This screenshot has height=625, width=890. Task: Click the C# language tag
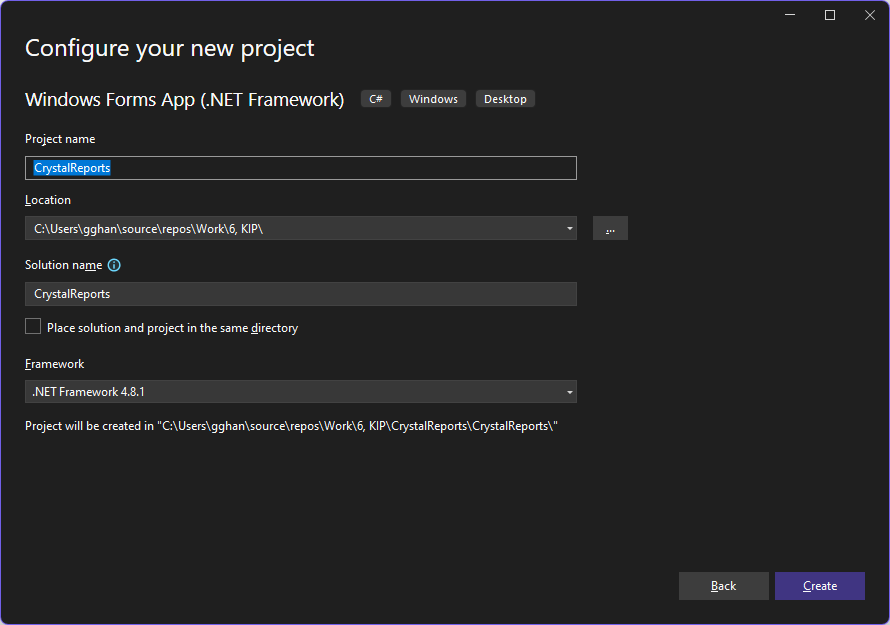click(x=376, y=99)
